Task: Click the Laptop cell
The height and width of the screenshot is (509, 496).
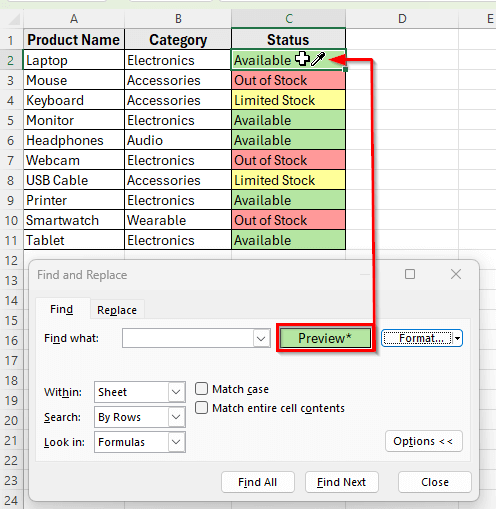Action: (x=74, y=60)
